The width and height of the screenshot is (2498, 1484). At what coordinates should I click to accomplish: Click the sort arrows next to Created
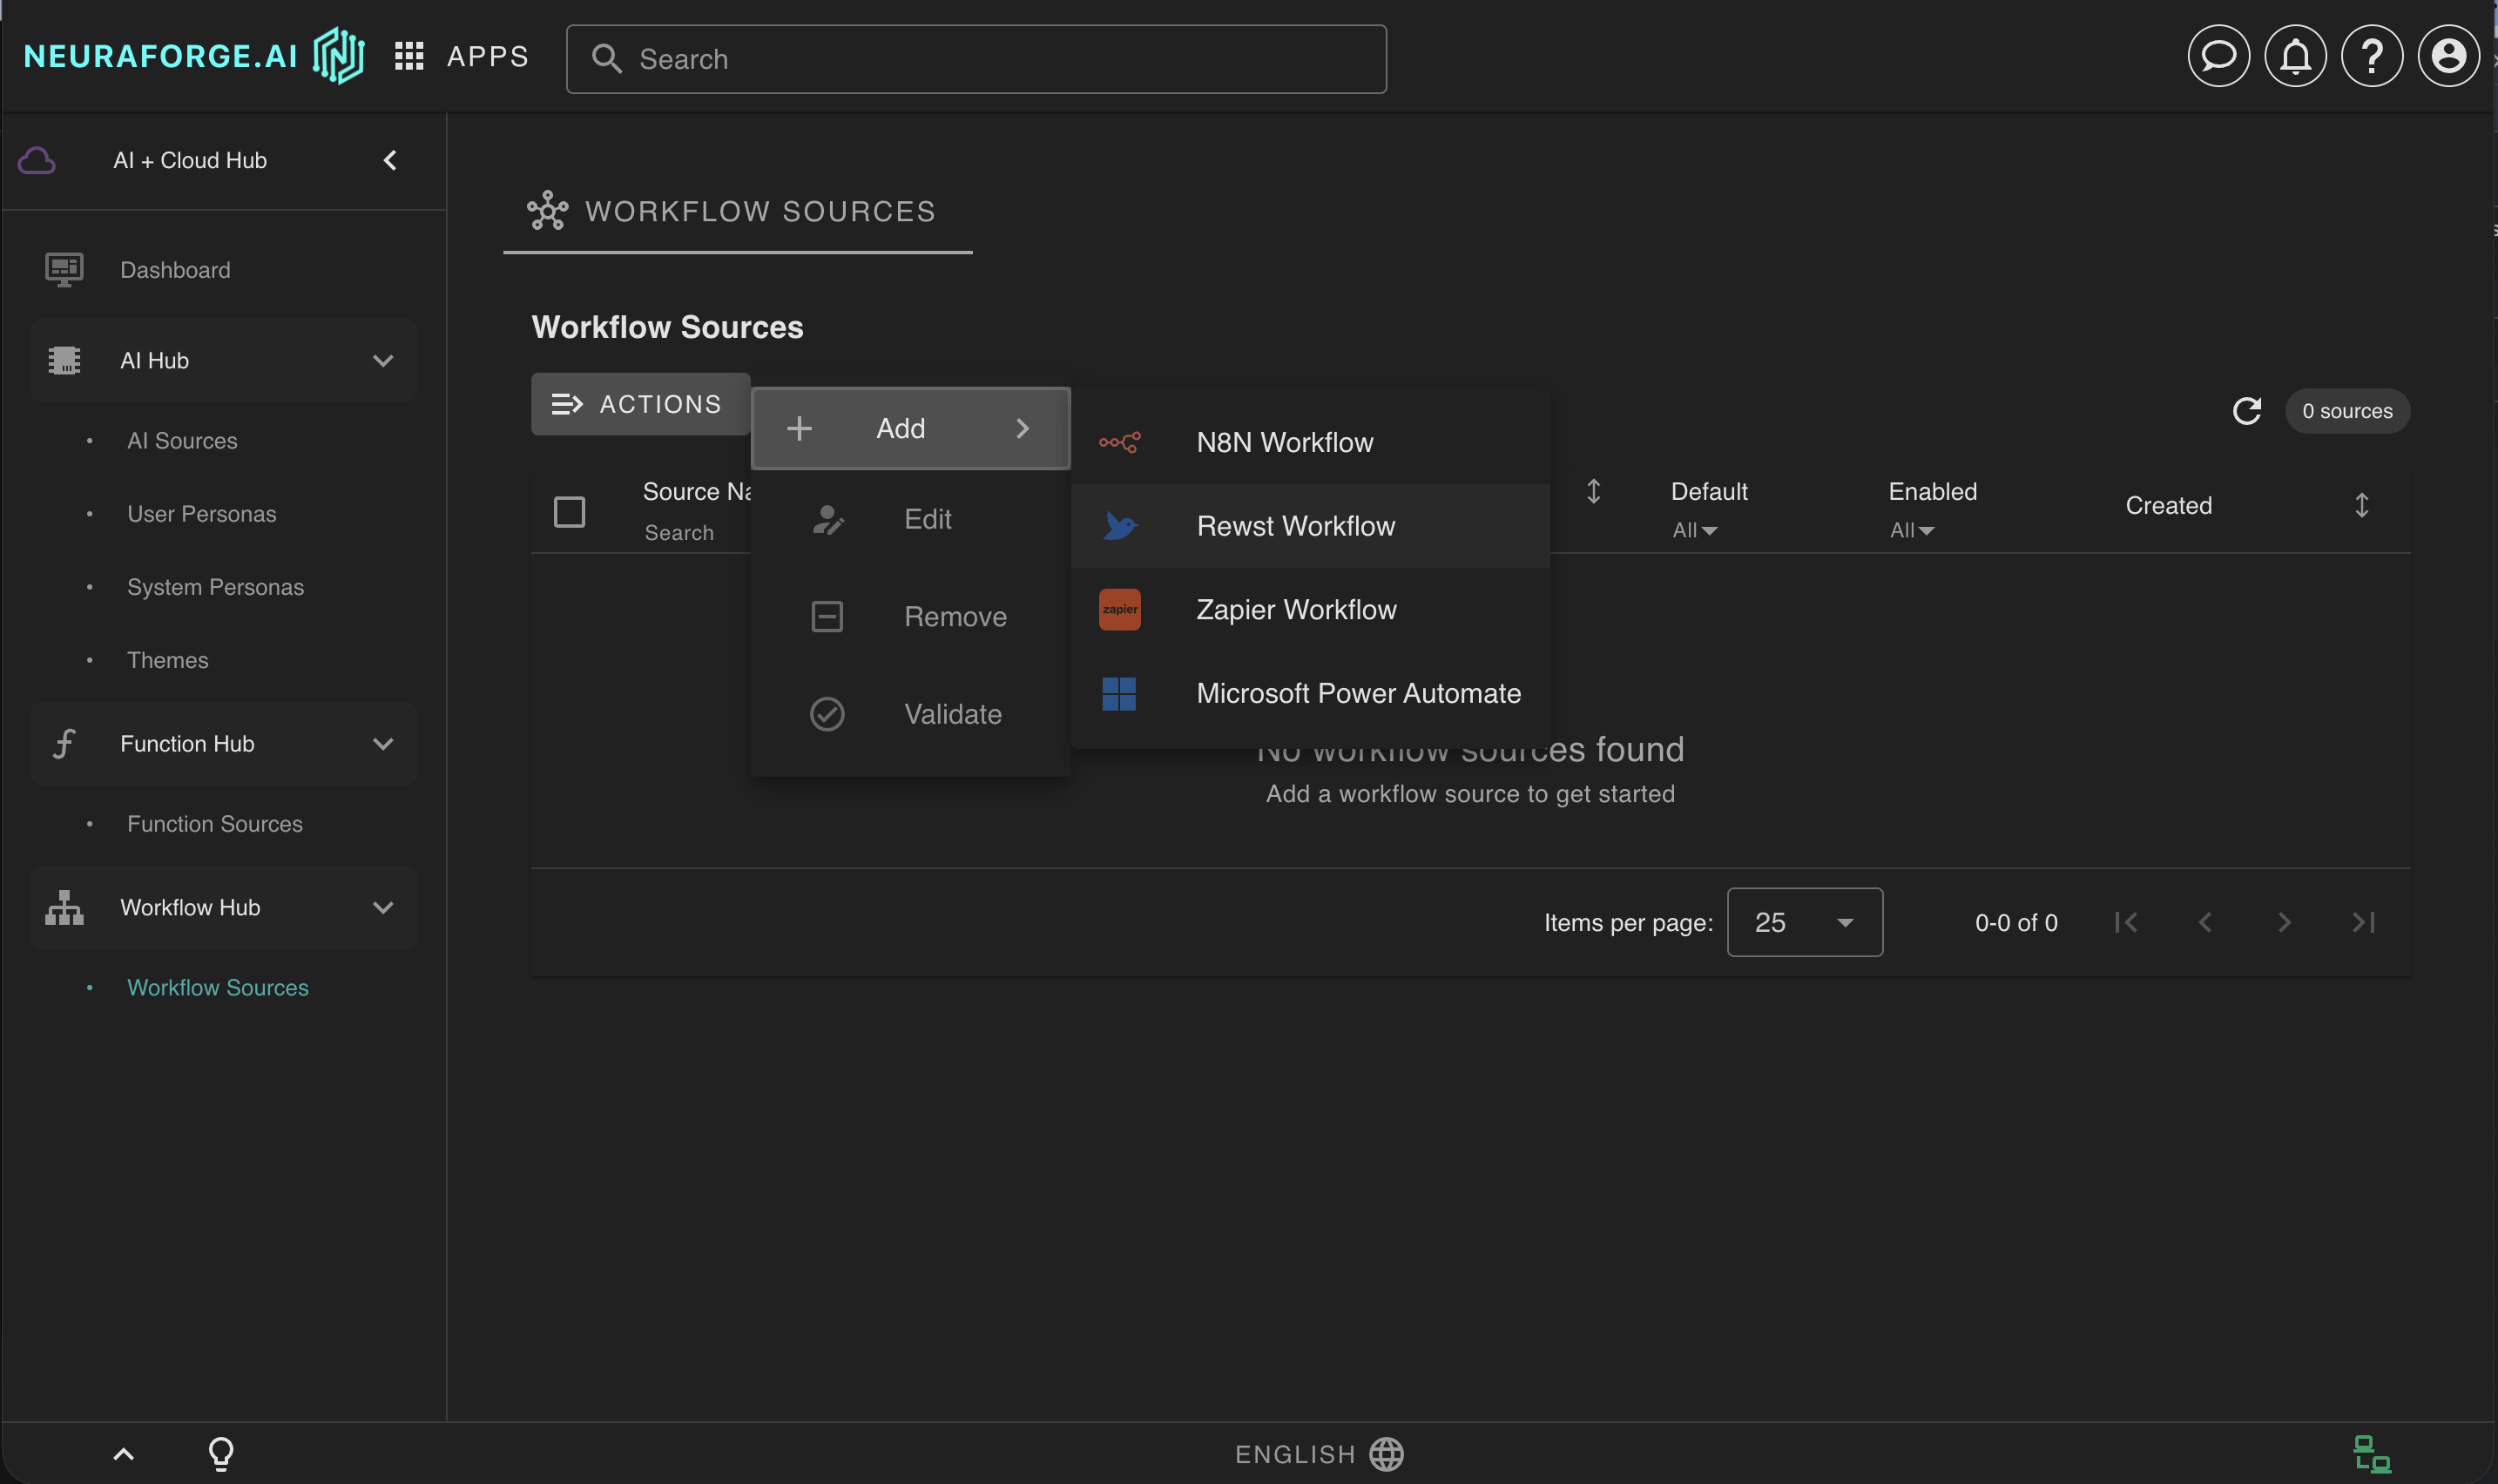click(x=2363, y=505)
